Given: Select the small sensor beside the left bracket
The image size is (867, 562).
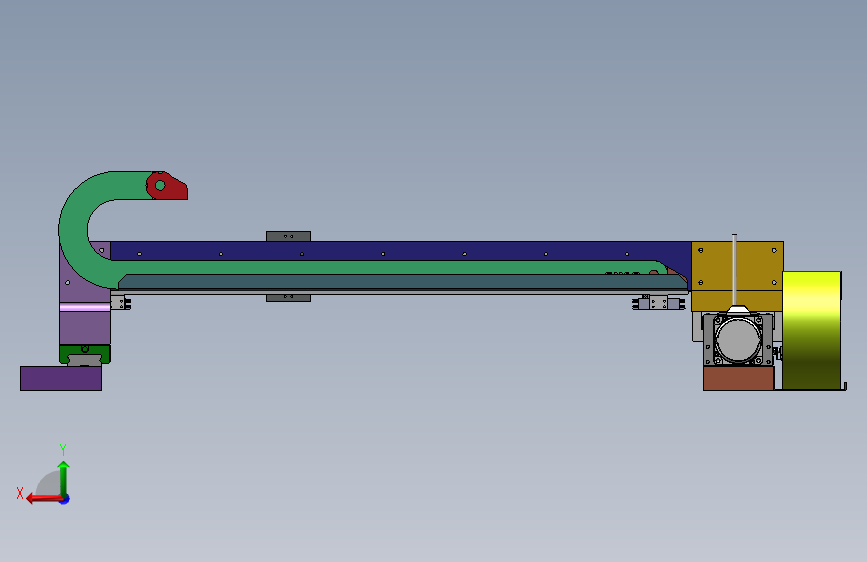Looking at the screenshot, I should (x=121, y=303).
